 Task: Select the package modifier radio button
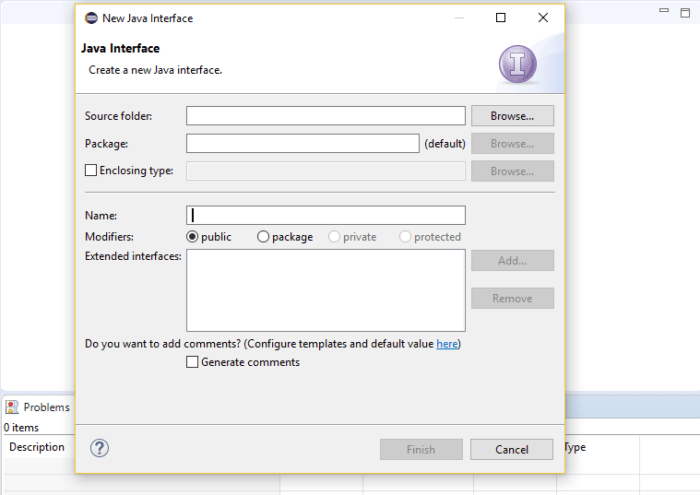(263, 237)
